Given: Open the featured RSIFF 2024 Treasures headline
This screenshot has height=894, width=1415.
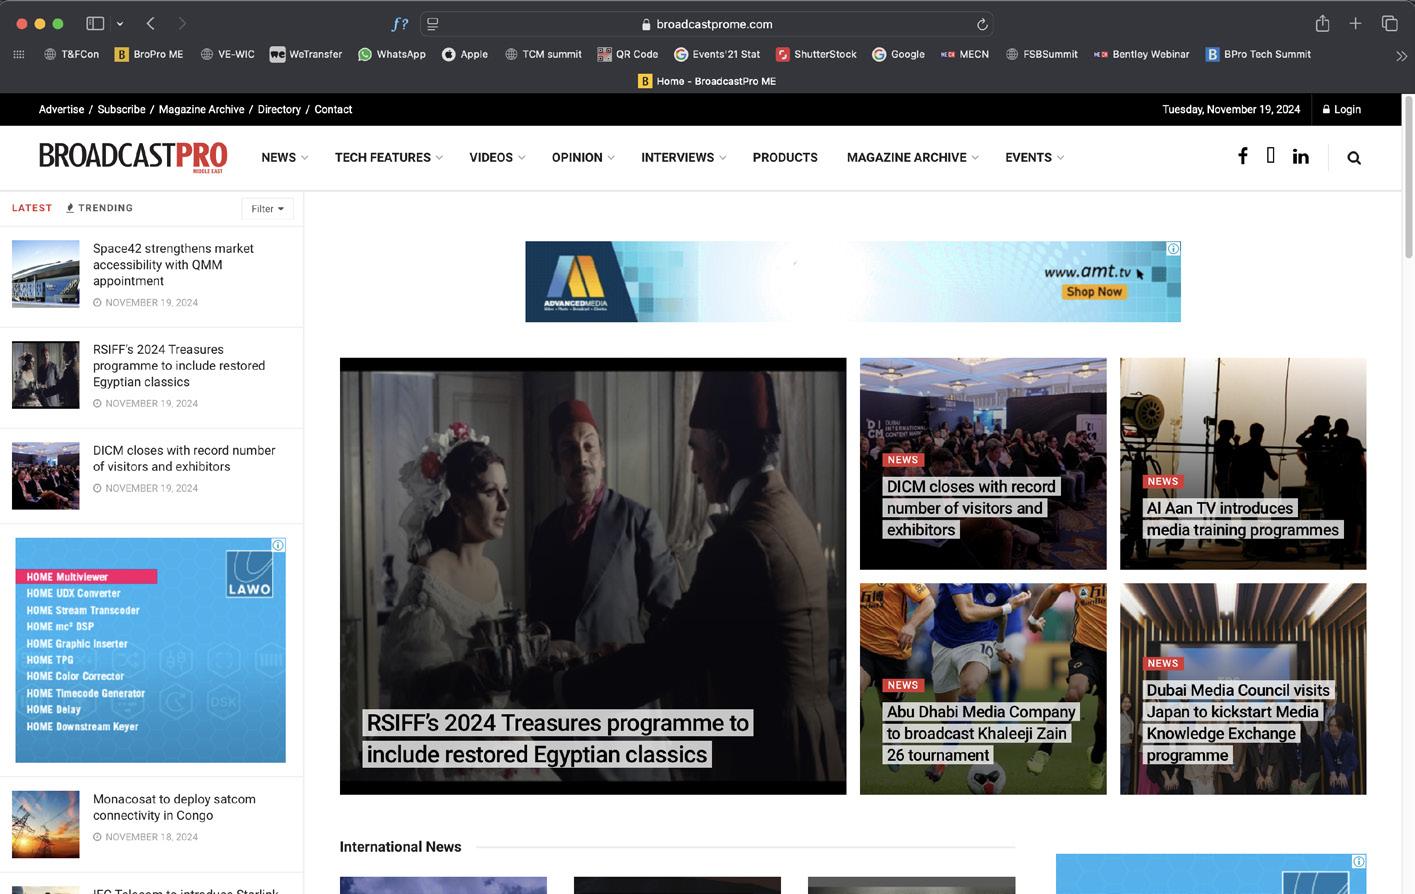Looking at the screenshot, I should point(557,738).
